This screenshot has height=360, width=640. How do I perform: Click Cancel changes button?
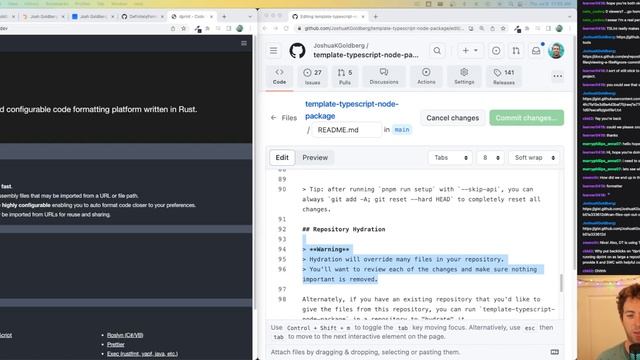[x=452, y=118]
